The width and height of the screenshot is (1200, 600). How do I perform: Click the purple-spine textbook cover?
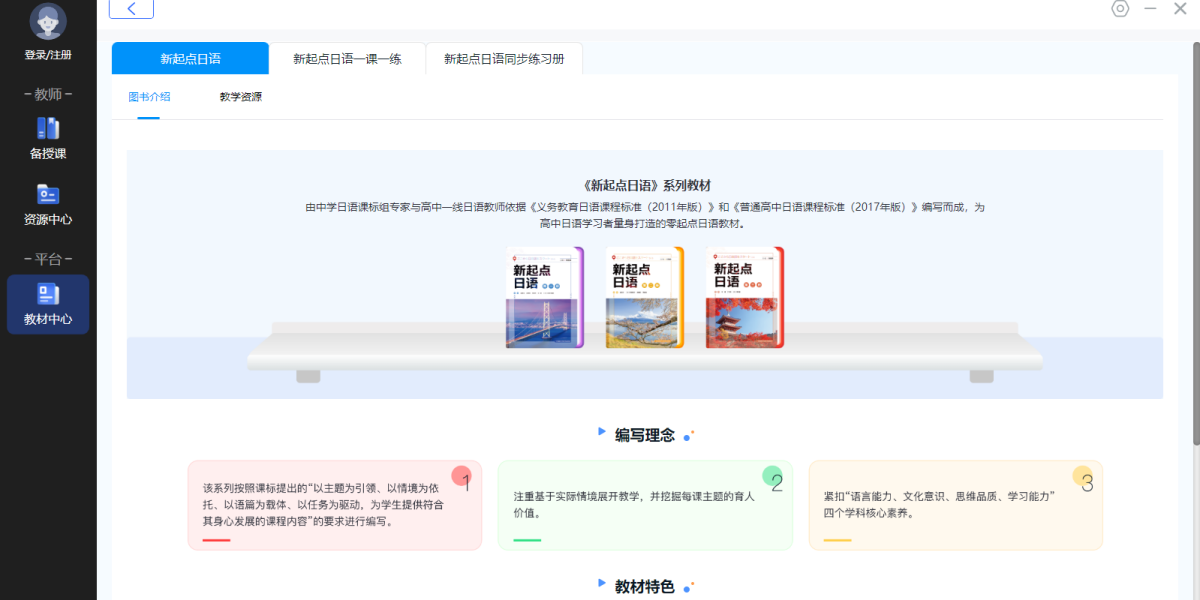click(x=544, y=297)
